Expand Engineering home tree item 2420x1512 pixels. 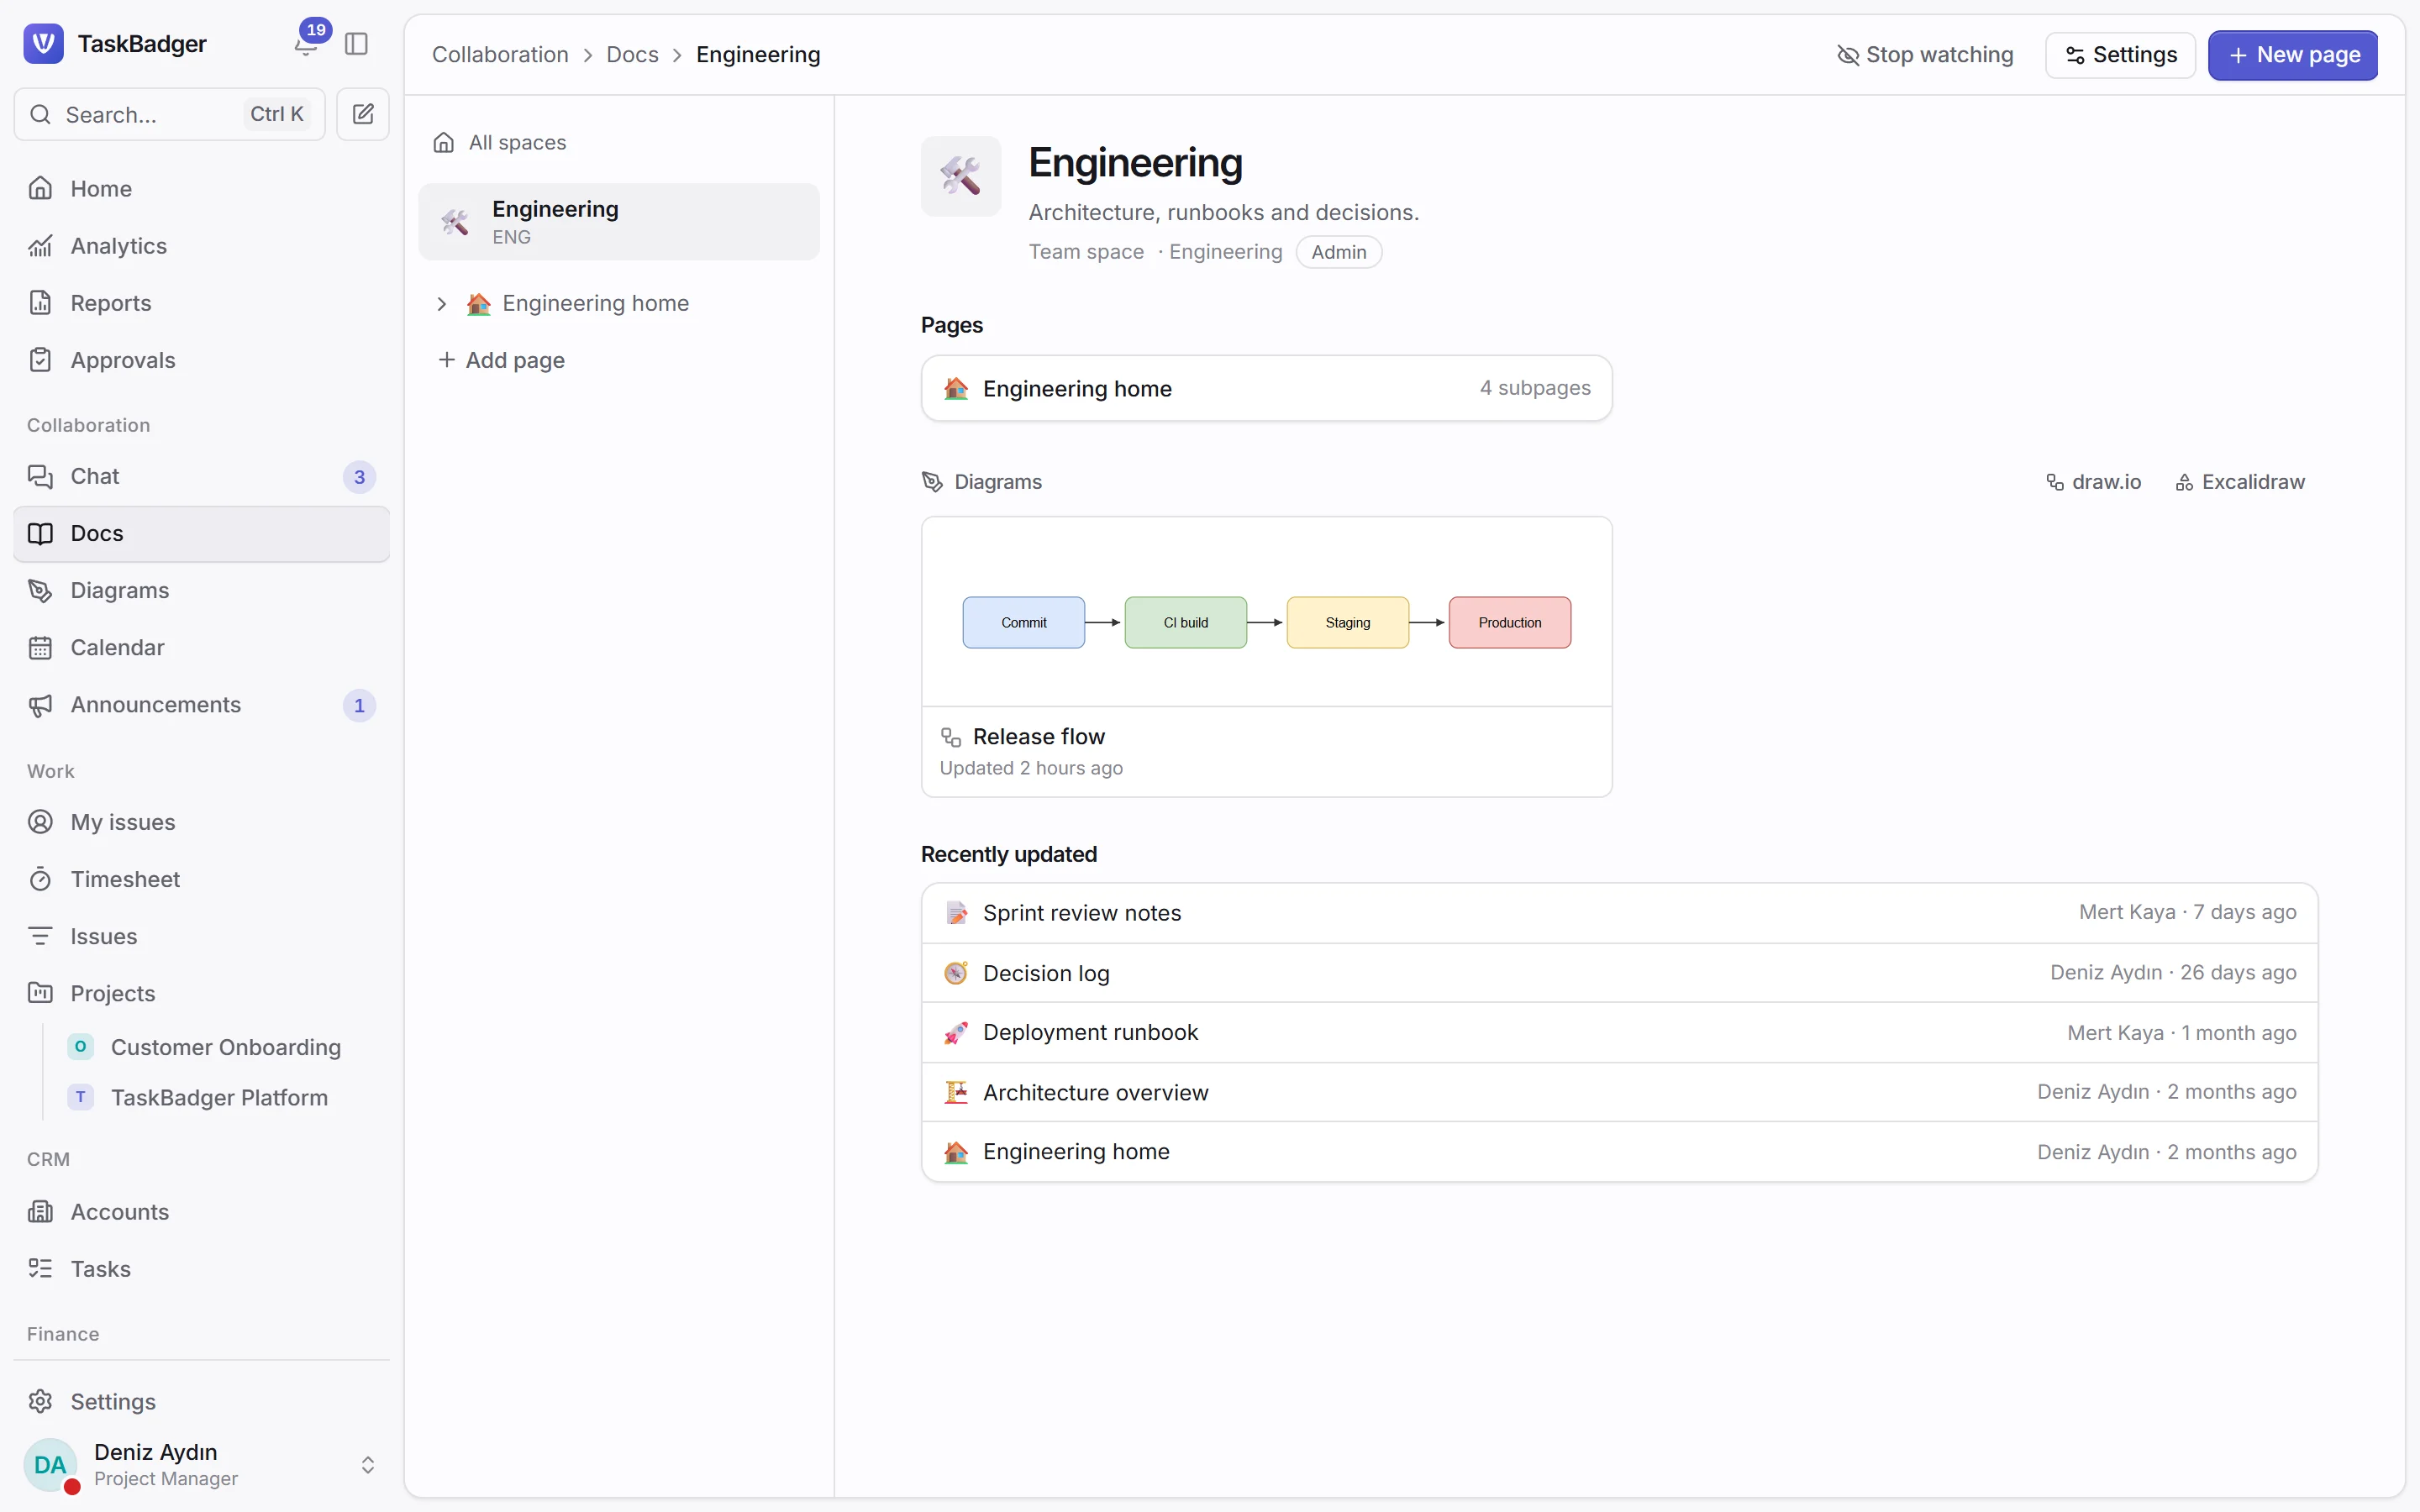pyautogui.click(x=441, y=303)
